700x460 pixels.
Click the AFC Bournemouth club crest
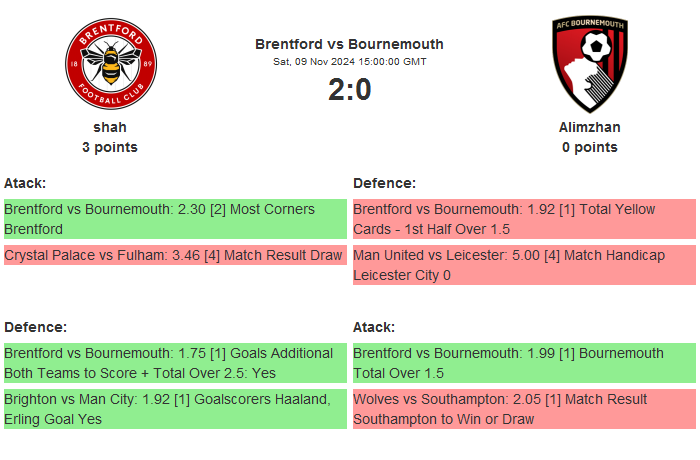[x=589, y=64]
